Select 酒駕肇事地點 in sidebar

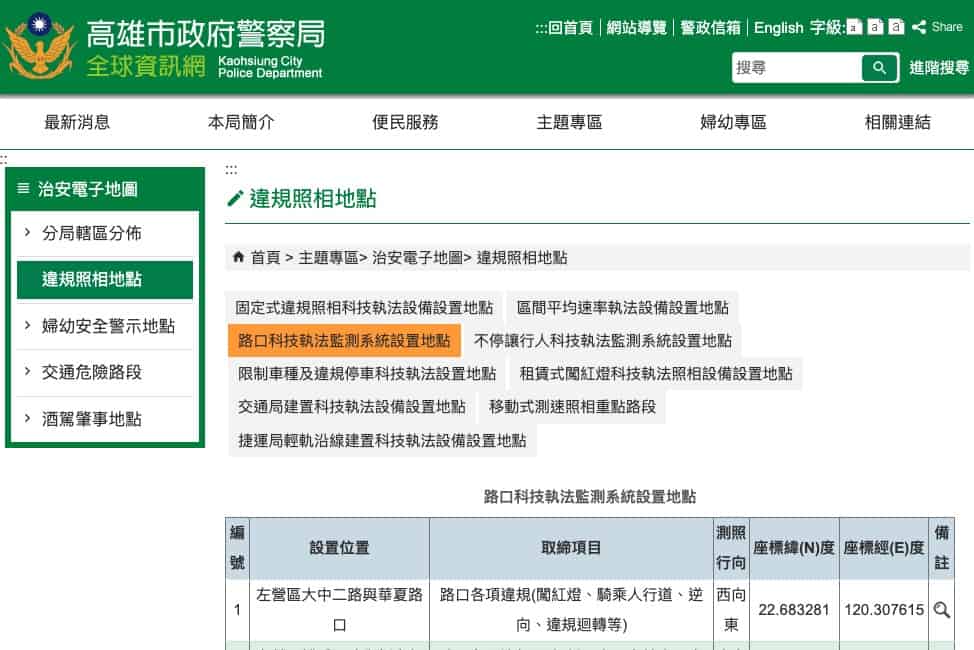coord(92,419)
